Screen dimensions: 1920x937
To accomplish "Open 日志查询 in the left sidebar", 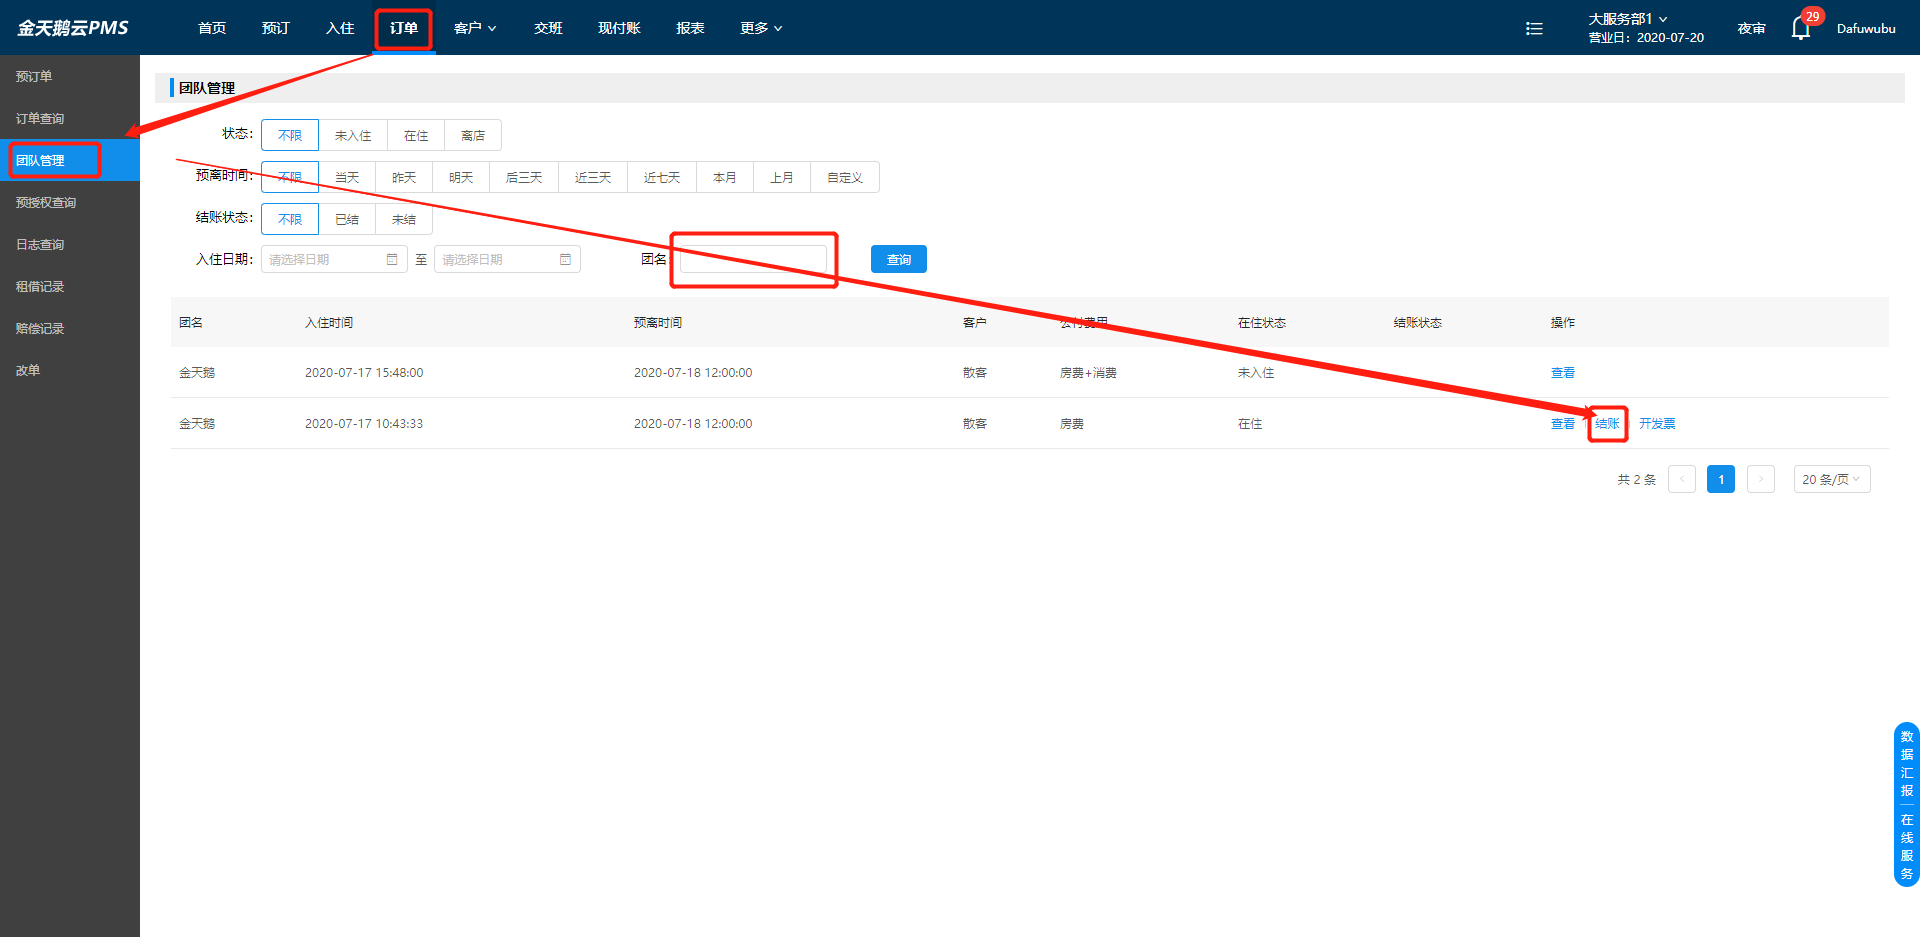I will [x=70, y=244].
